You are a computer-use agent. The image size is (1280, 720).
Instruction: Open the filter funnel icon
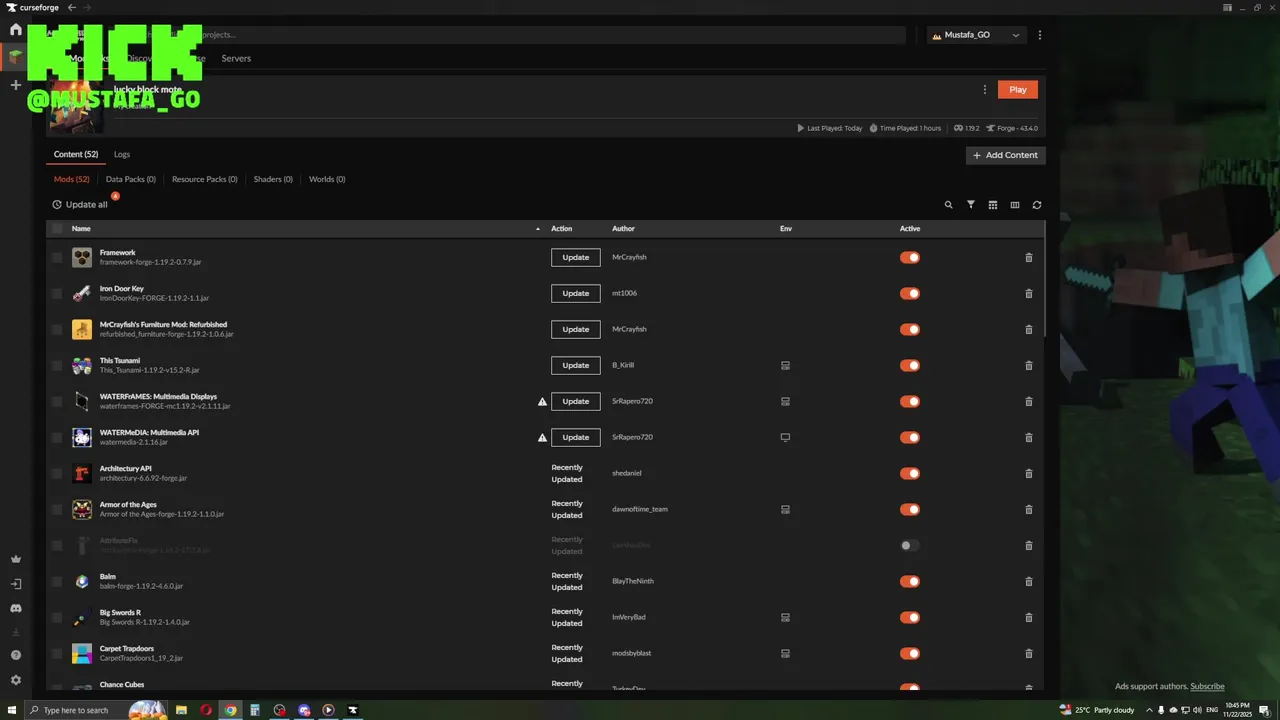pos(971,205)
